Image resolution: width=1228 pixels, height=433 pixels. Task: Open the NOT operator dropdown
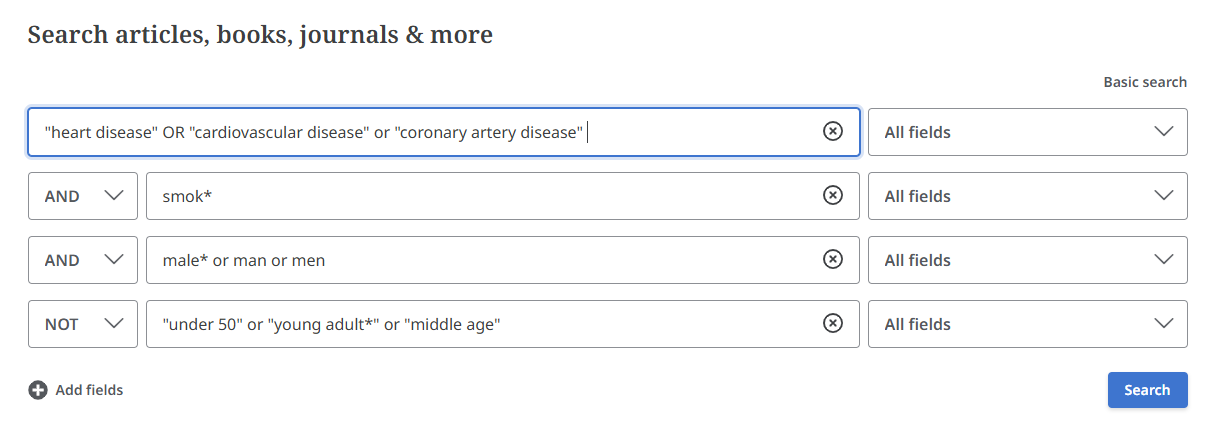[x=83, y=324]
